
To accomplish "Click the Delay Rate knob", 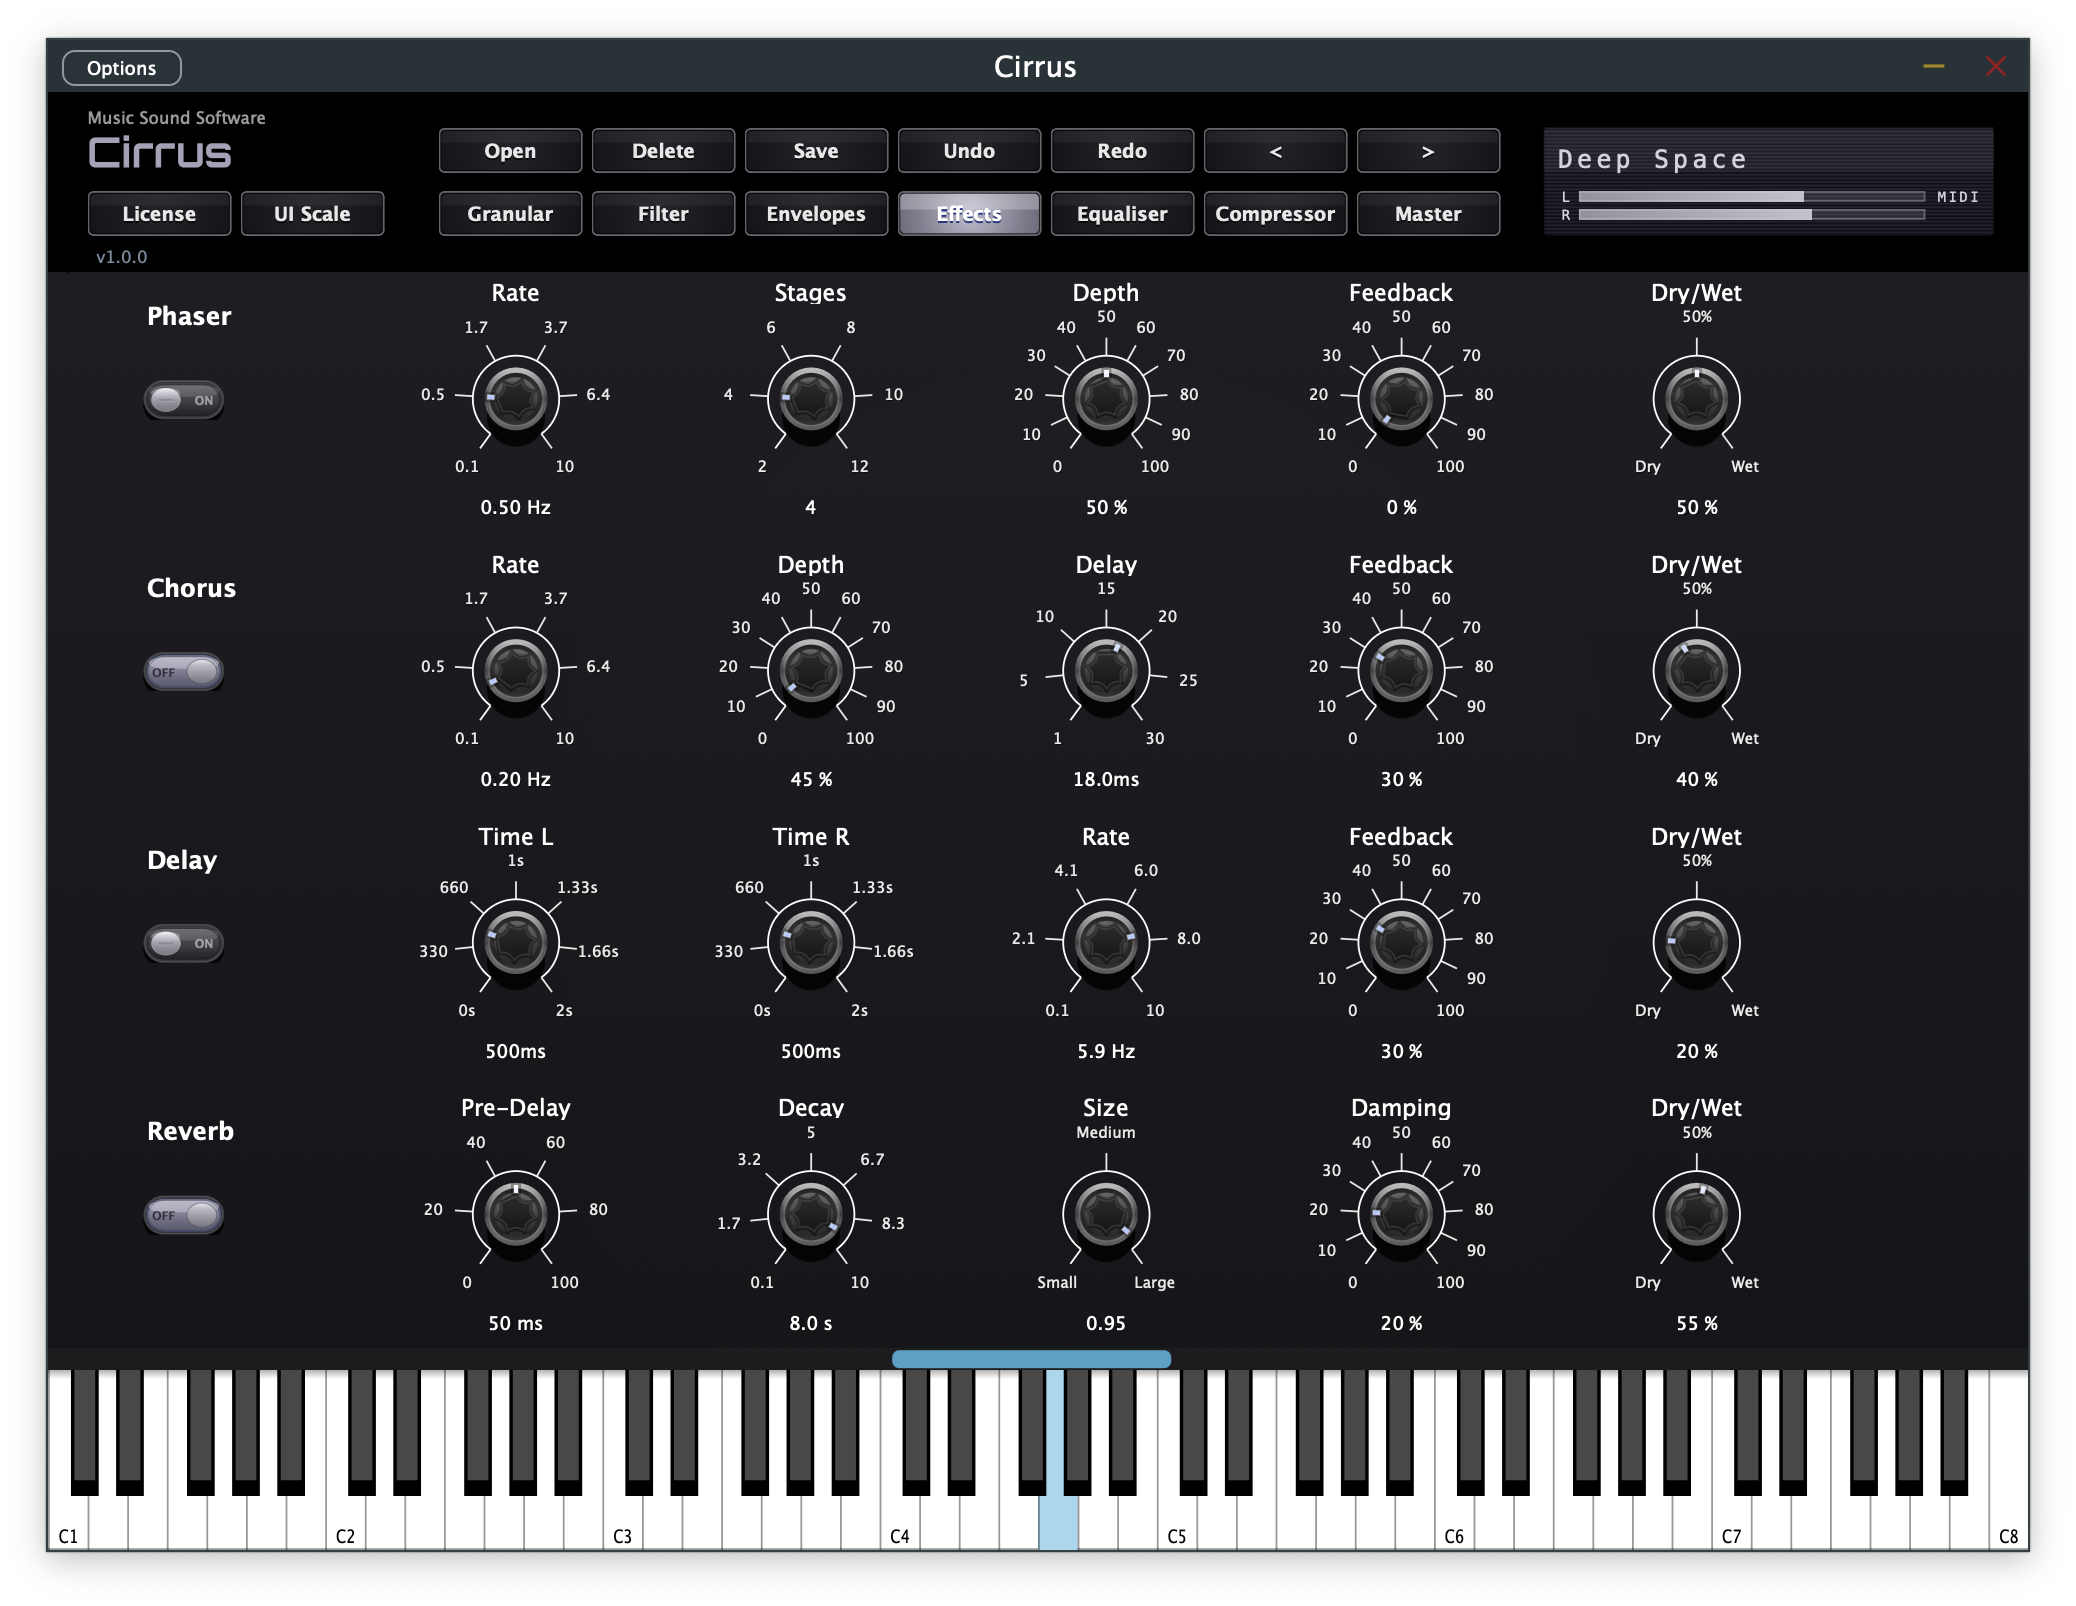I will (1106, 942).
